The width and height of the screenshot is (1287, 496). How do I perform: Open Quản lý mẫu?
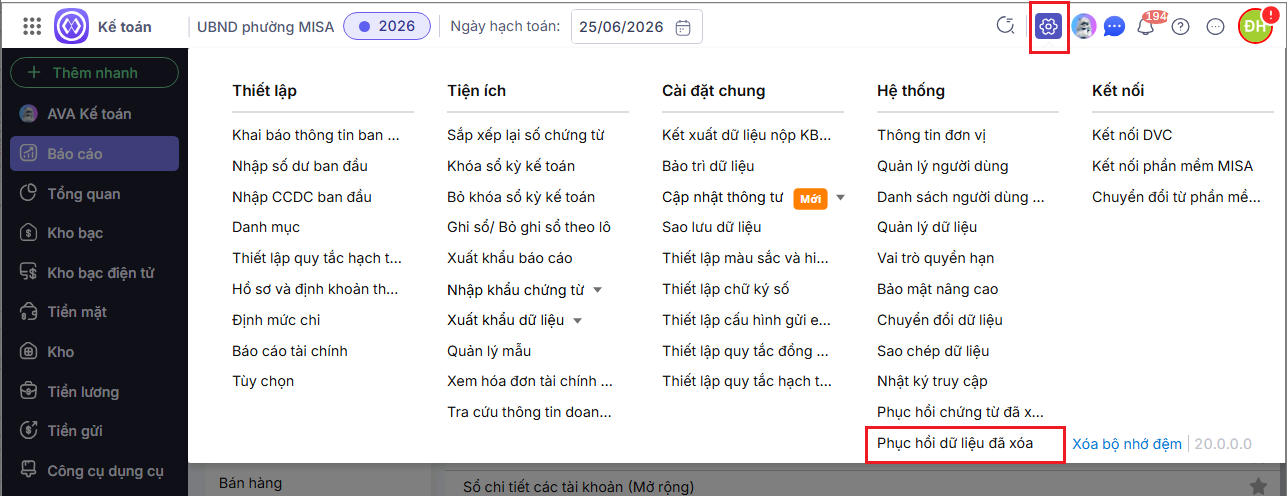coord(489,351)
